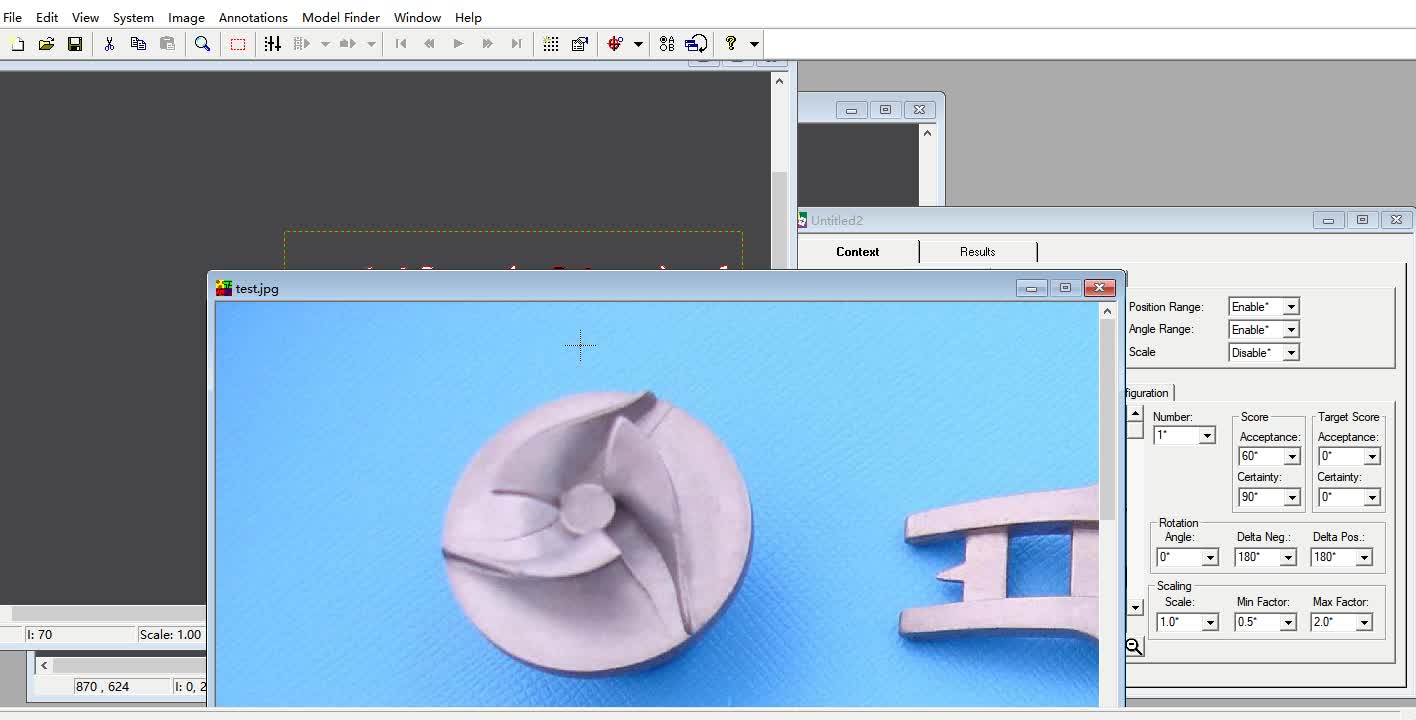Open the Edit menu

point(47,17)
